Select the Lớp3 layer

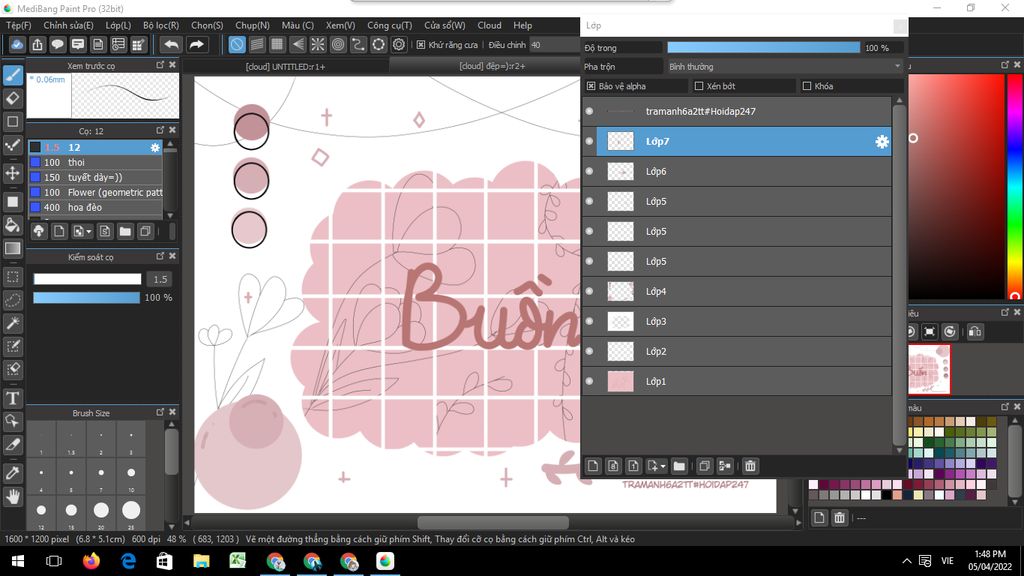(743, 321)
